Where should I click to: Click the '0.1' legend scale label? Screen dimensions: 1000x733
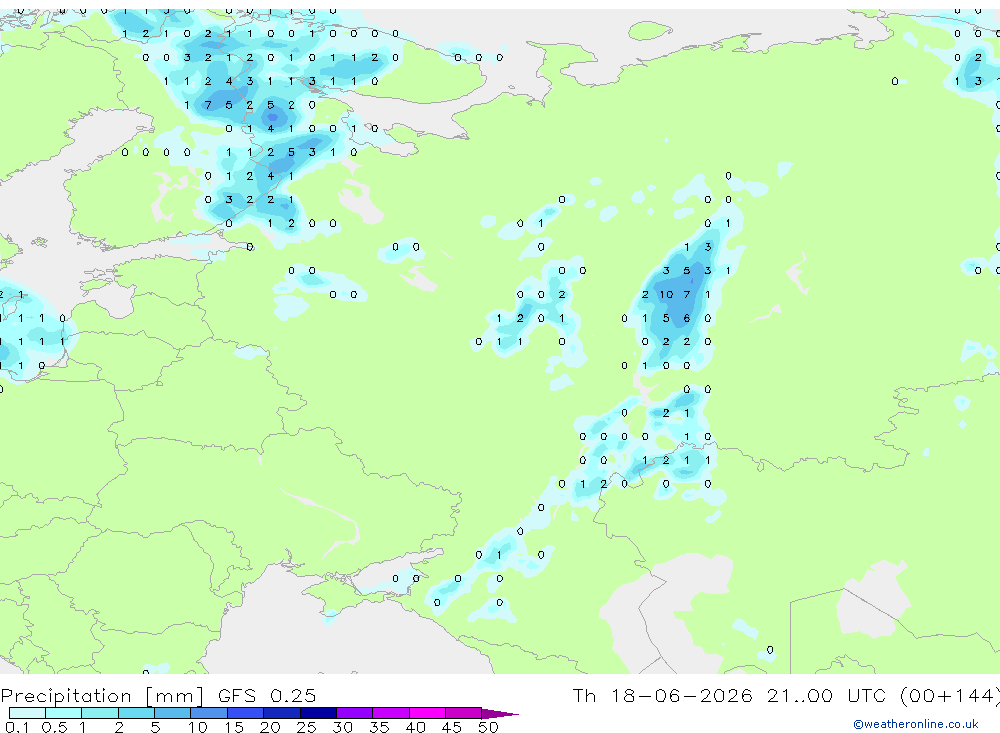click(x=17, y=727)
